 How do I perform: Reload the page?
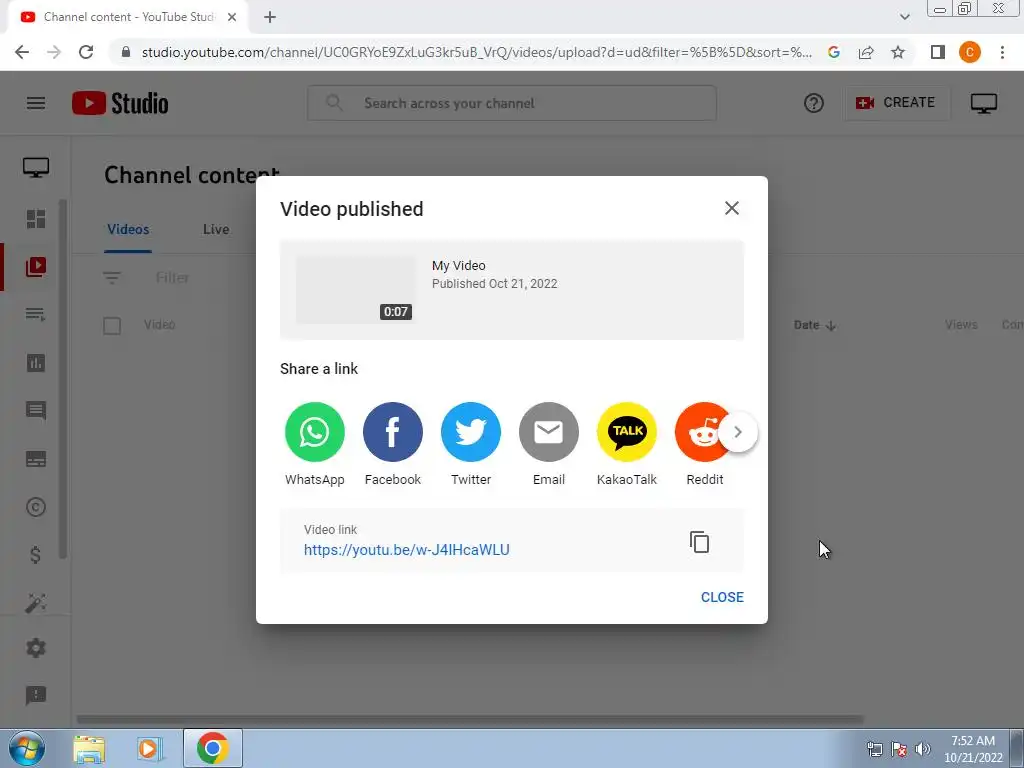pos(86,52)
